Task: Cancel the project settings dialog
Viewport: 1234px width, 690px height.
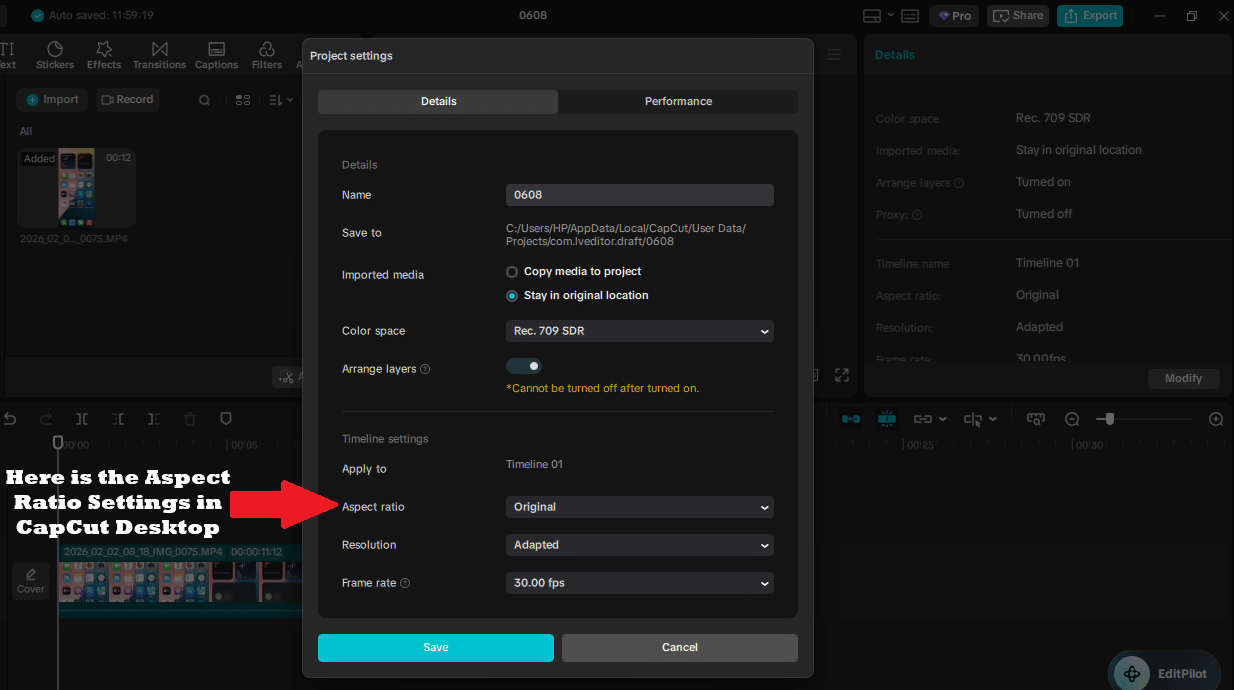Action: click(x=680, y=647)
